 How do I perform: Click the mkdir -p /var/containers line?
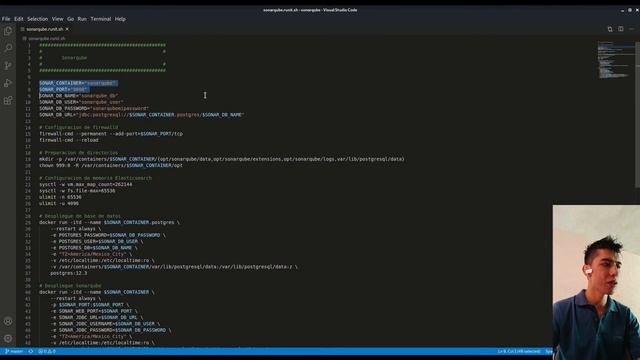tap(222, 159)
